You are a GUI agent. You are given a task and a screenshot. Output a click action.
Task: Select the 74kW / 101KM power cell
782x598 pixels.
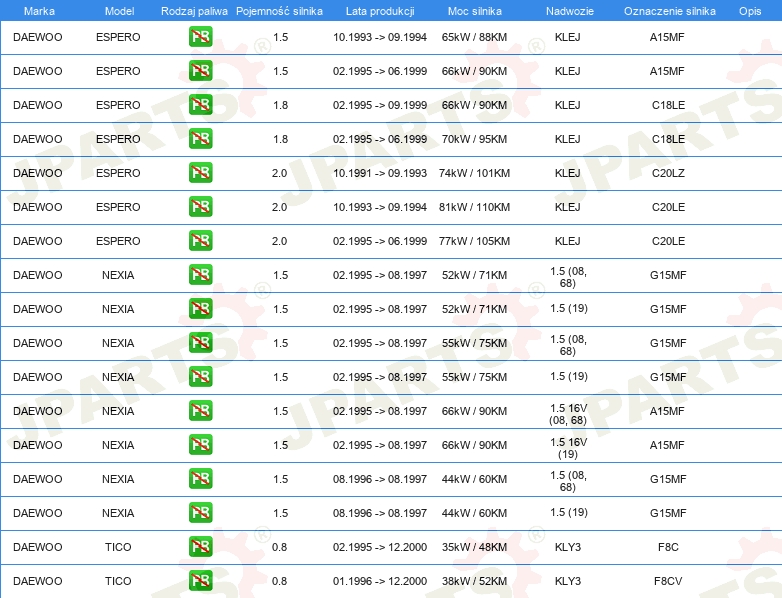click(x=474, y=173)
